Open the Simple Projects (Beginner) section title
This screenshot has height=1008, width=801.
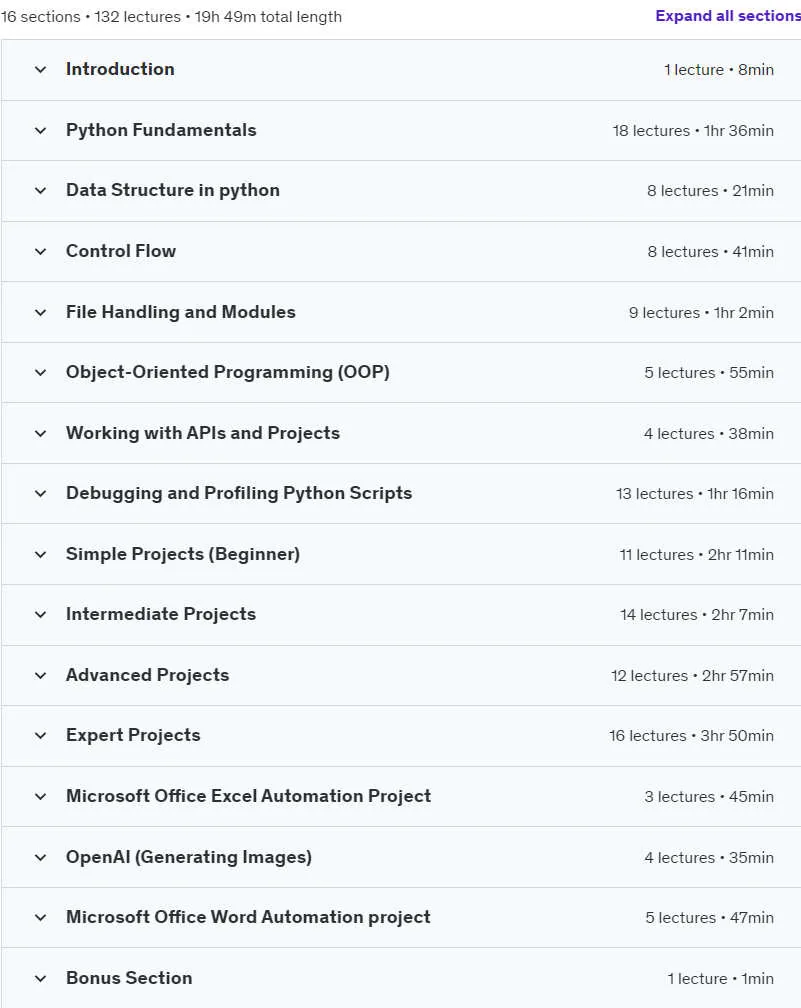pos(183,554)
